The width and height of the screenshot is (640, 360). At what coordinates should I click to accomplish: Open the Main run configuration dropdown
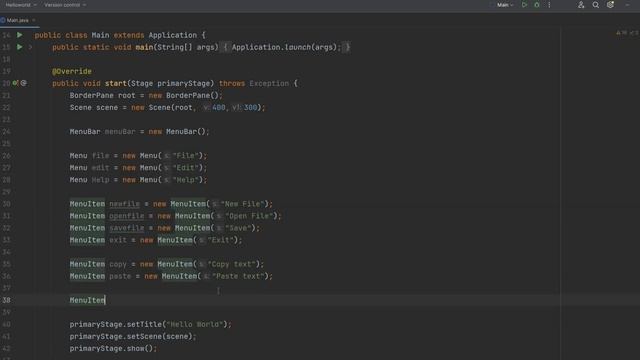click(x=505, y=5)
